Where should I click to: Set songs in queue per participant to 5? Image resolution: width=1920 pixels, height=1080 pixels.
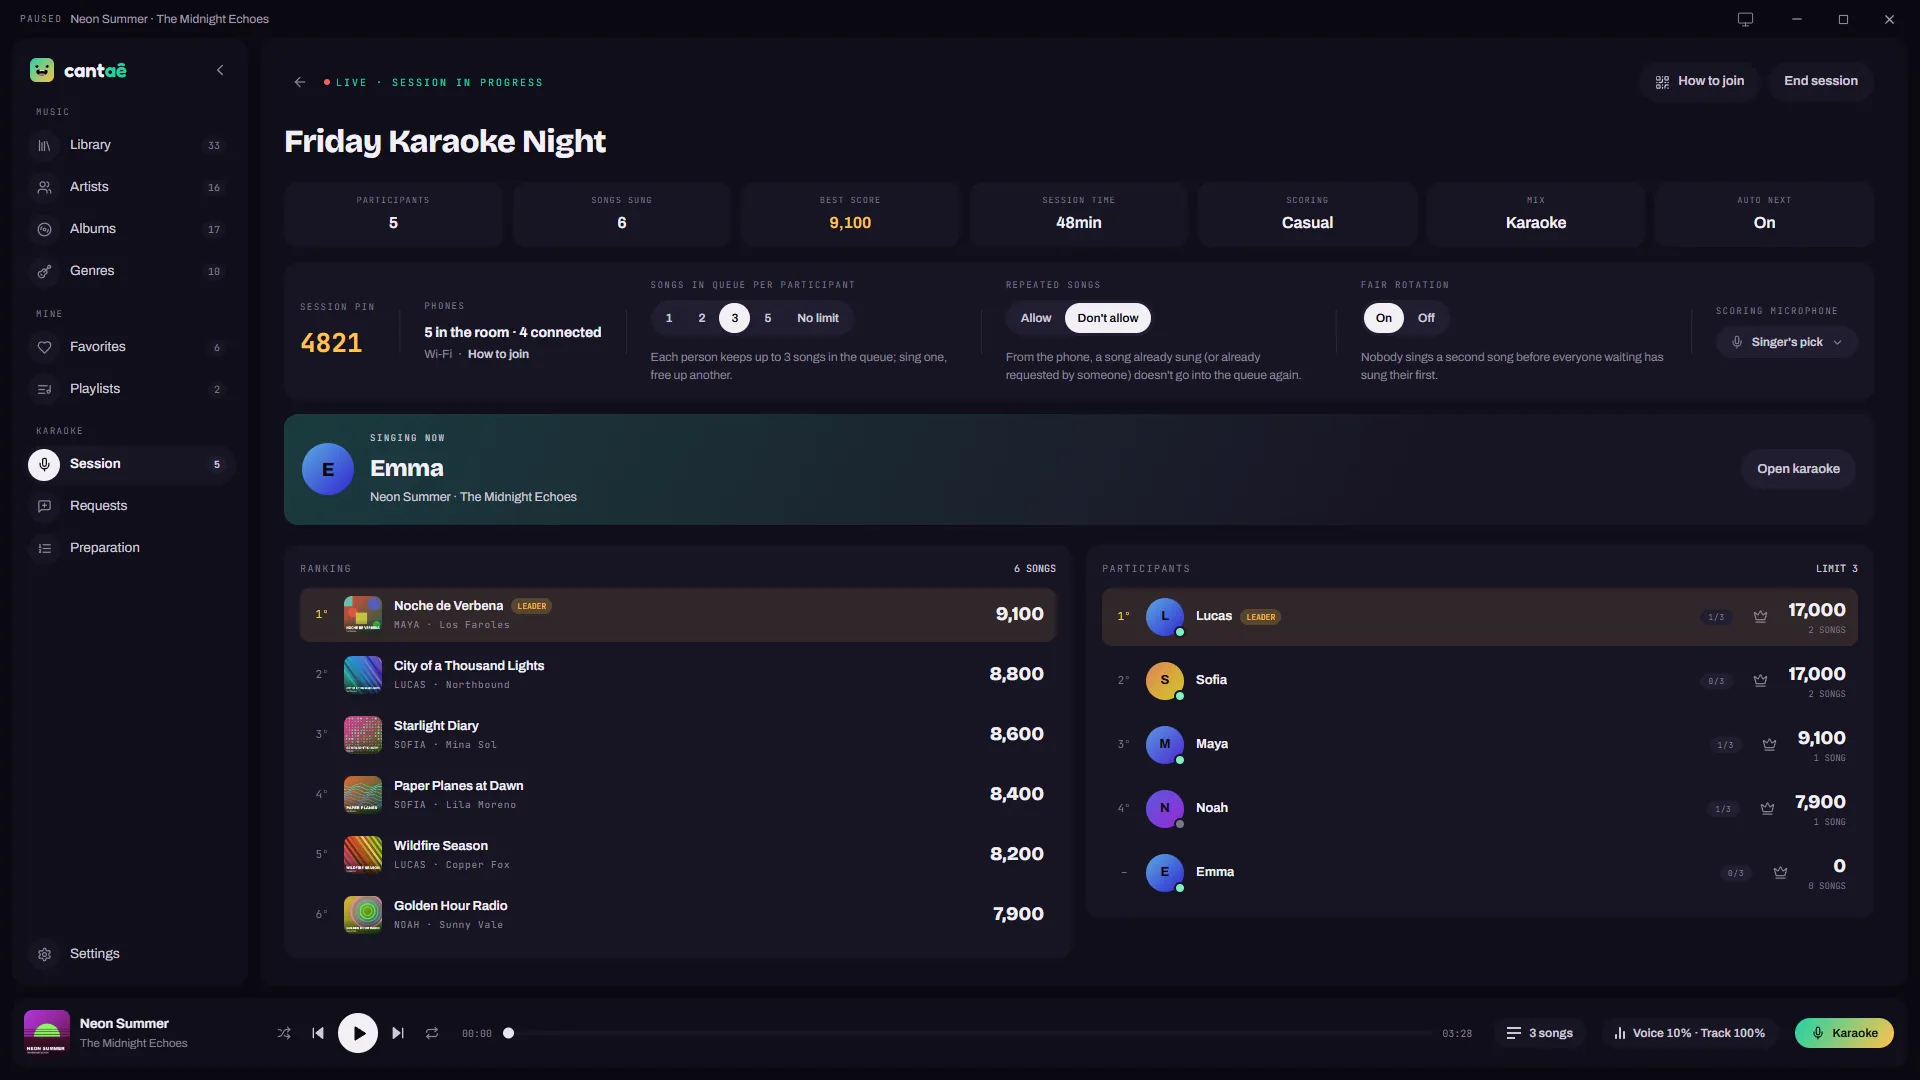(768, 318)
